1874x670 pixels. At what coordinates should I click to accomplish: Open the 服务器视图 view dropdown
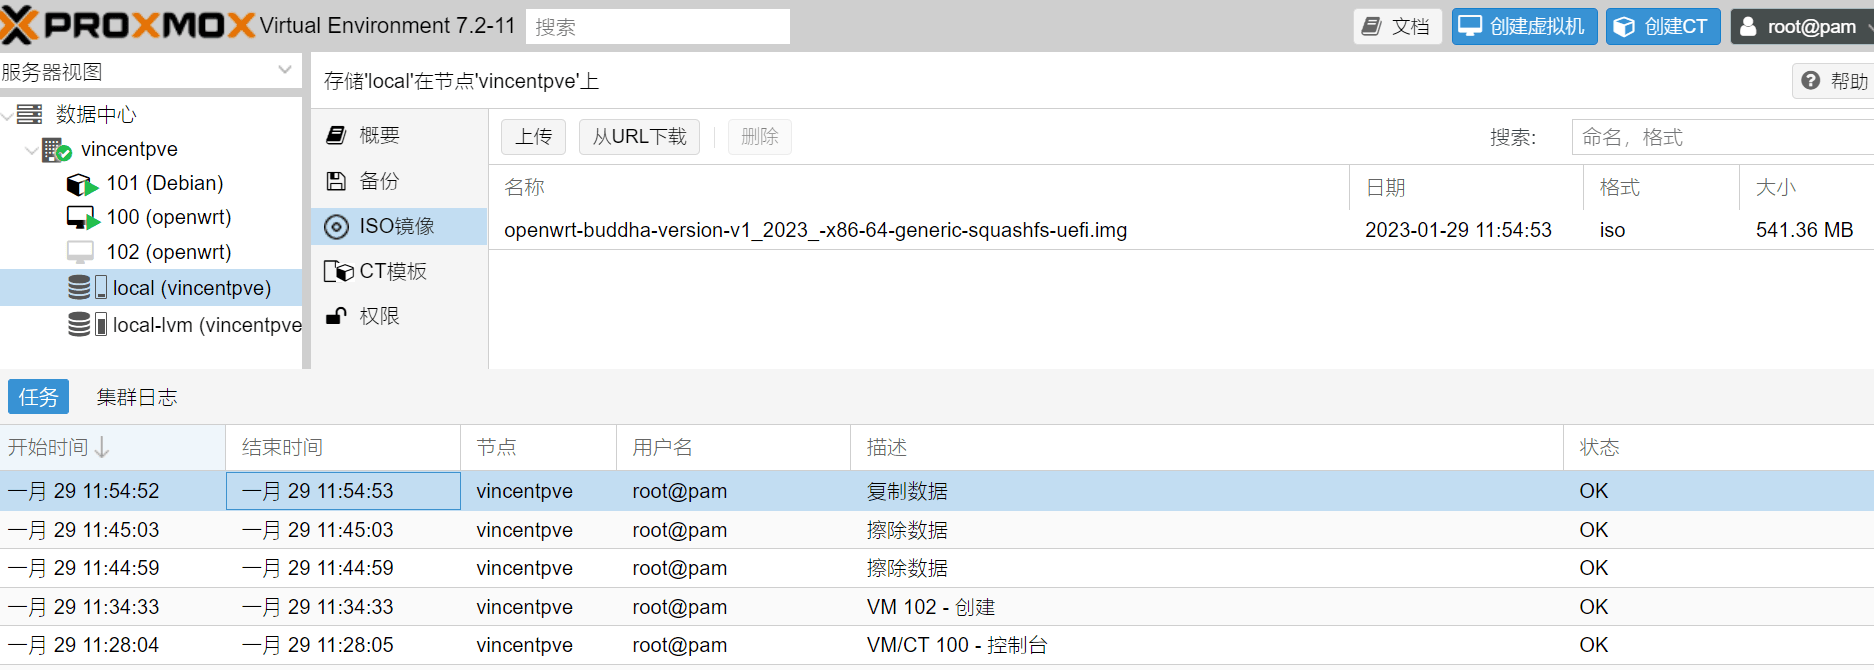click(284, 71)
